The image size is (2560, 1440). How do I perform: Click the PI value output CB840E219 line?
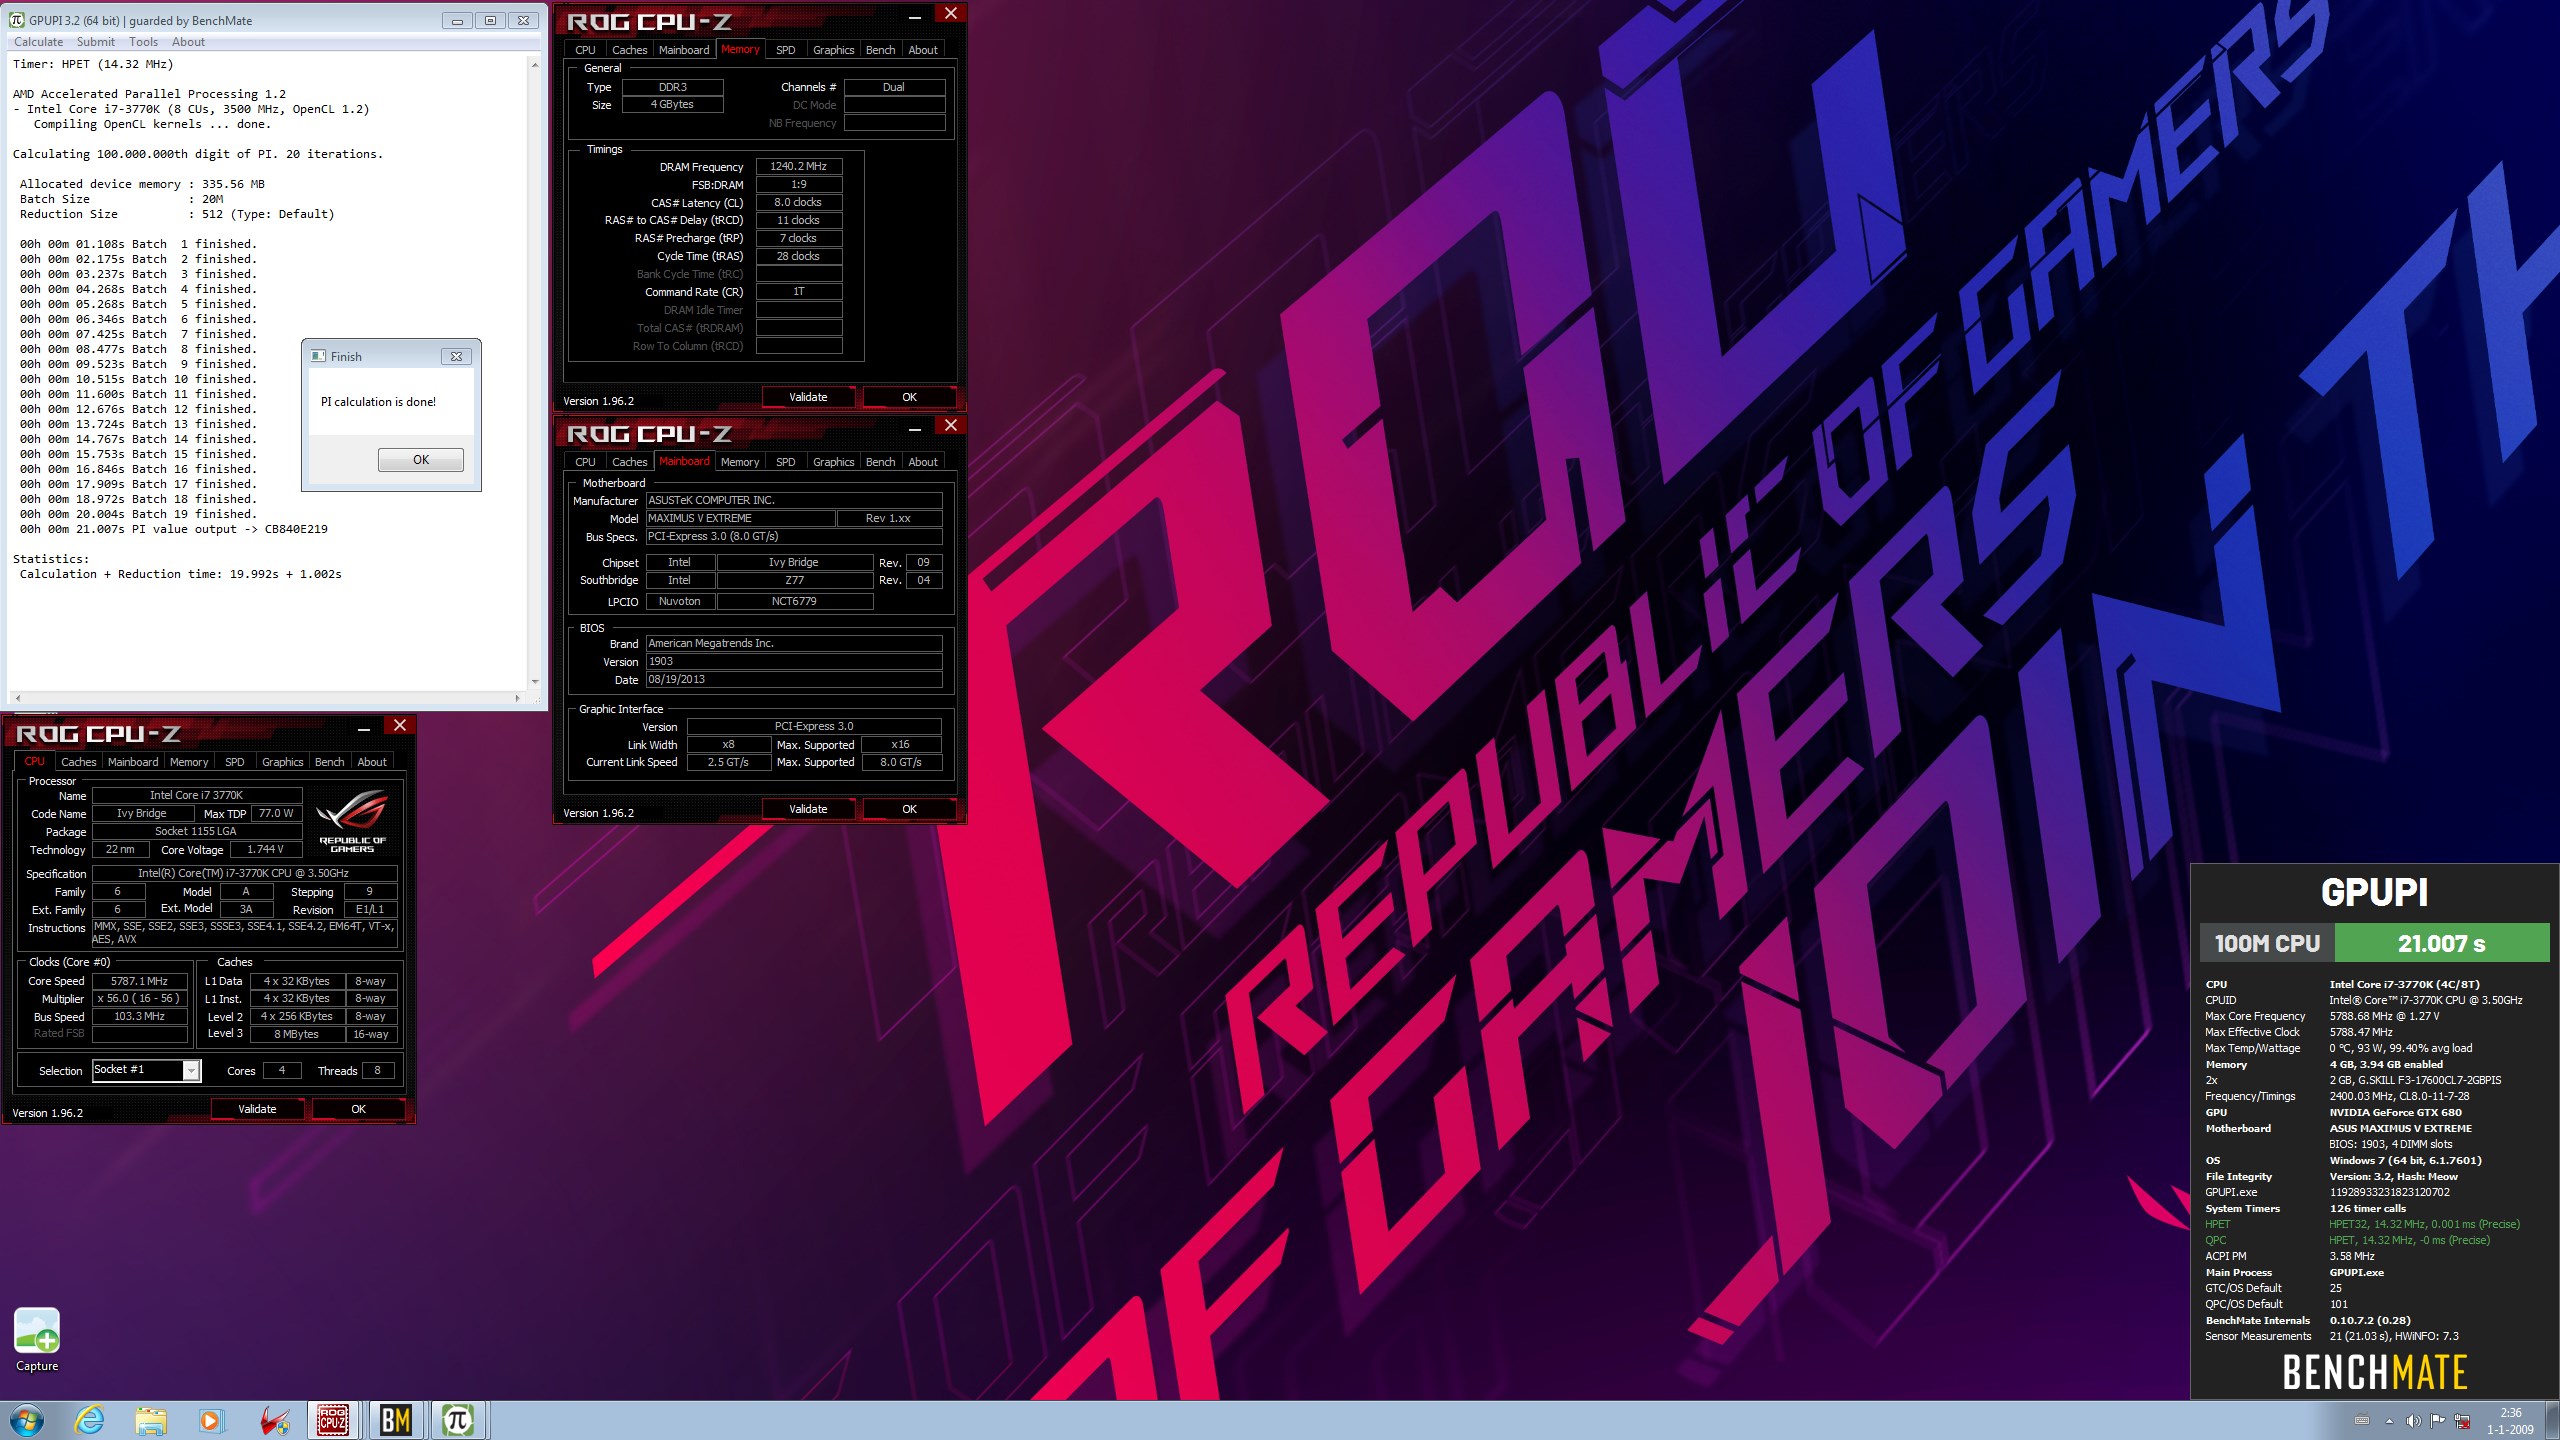[x=174, y=529]
